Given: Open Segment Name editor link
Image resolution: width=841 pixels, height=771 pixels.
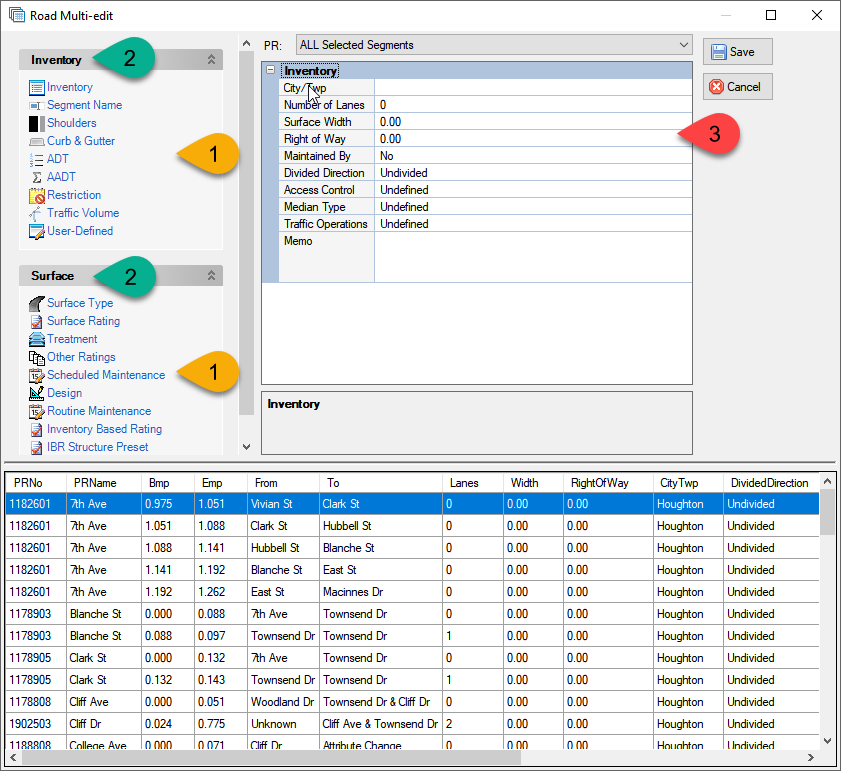Looking at the screenshot, I should pos(84,105).
